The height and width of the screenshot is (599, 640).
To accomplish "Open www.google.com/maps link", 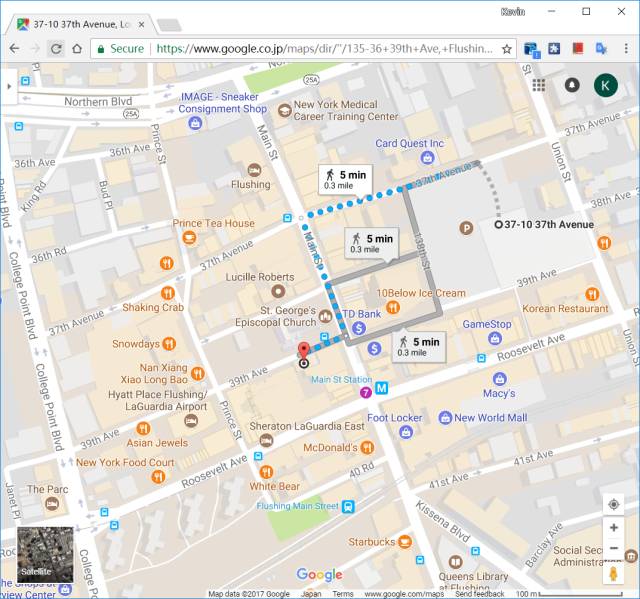I will click(404, 594).
